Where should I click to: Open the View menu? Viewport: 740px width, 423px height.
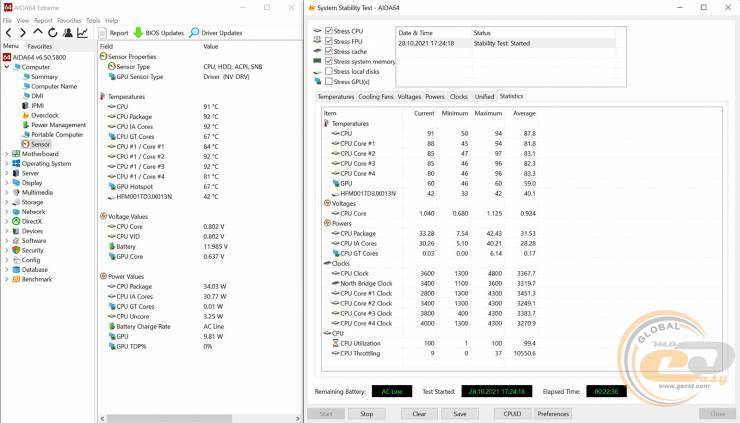tap(23, 21)
